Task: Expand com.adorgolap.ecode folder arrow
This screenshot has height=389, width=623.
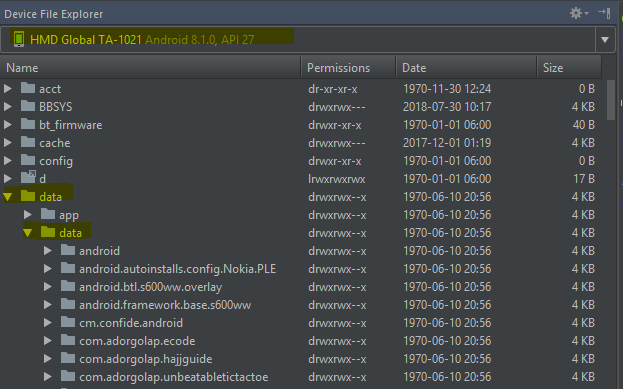Action: pos(48,341)
